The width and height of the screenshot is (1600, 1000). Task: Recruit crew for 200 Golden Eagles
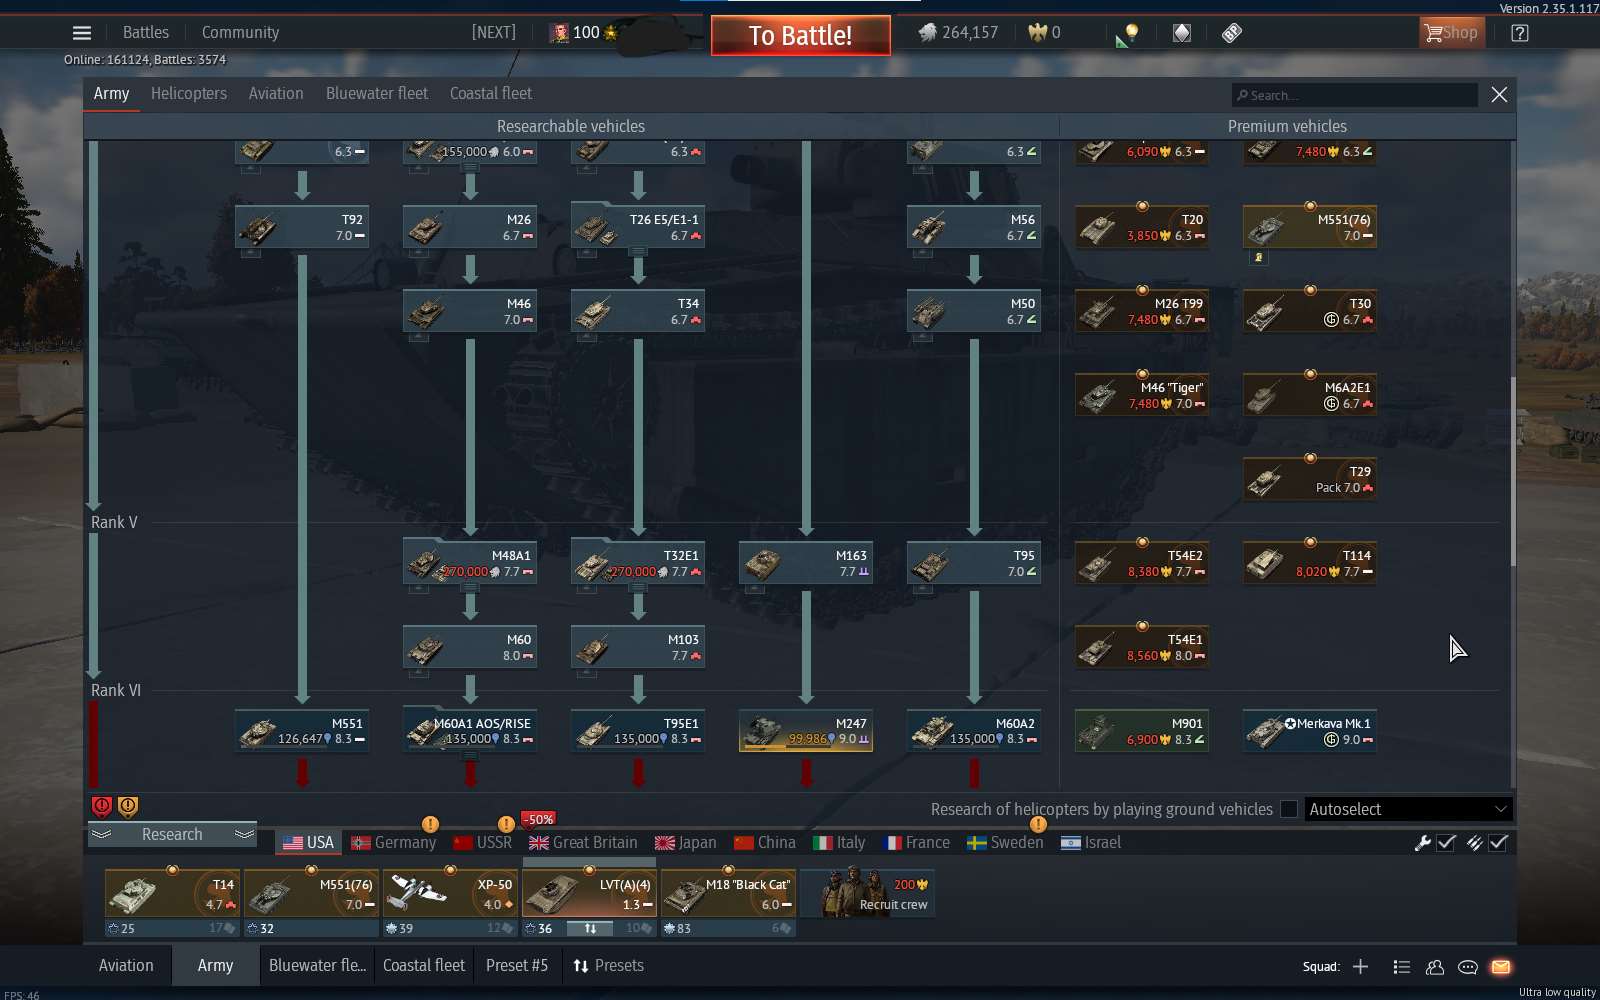[868, 894]
